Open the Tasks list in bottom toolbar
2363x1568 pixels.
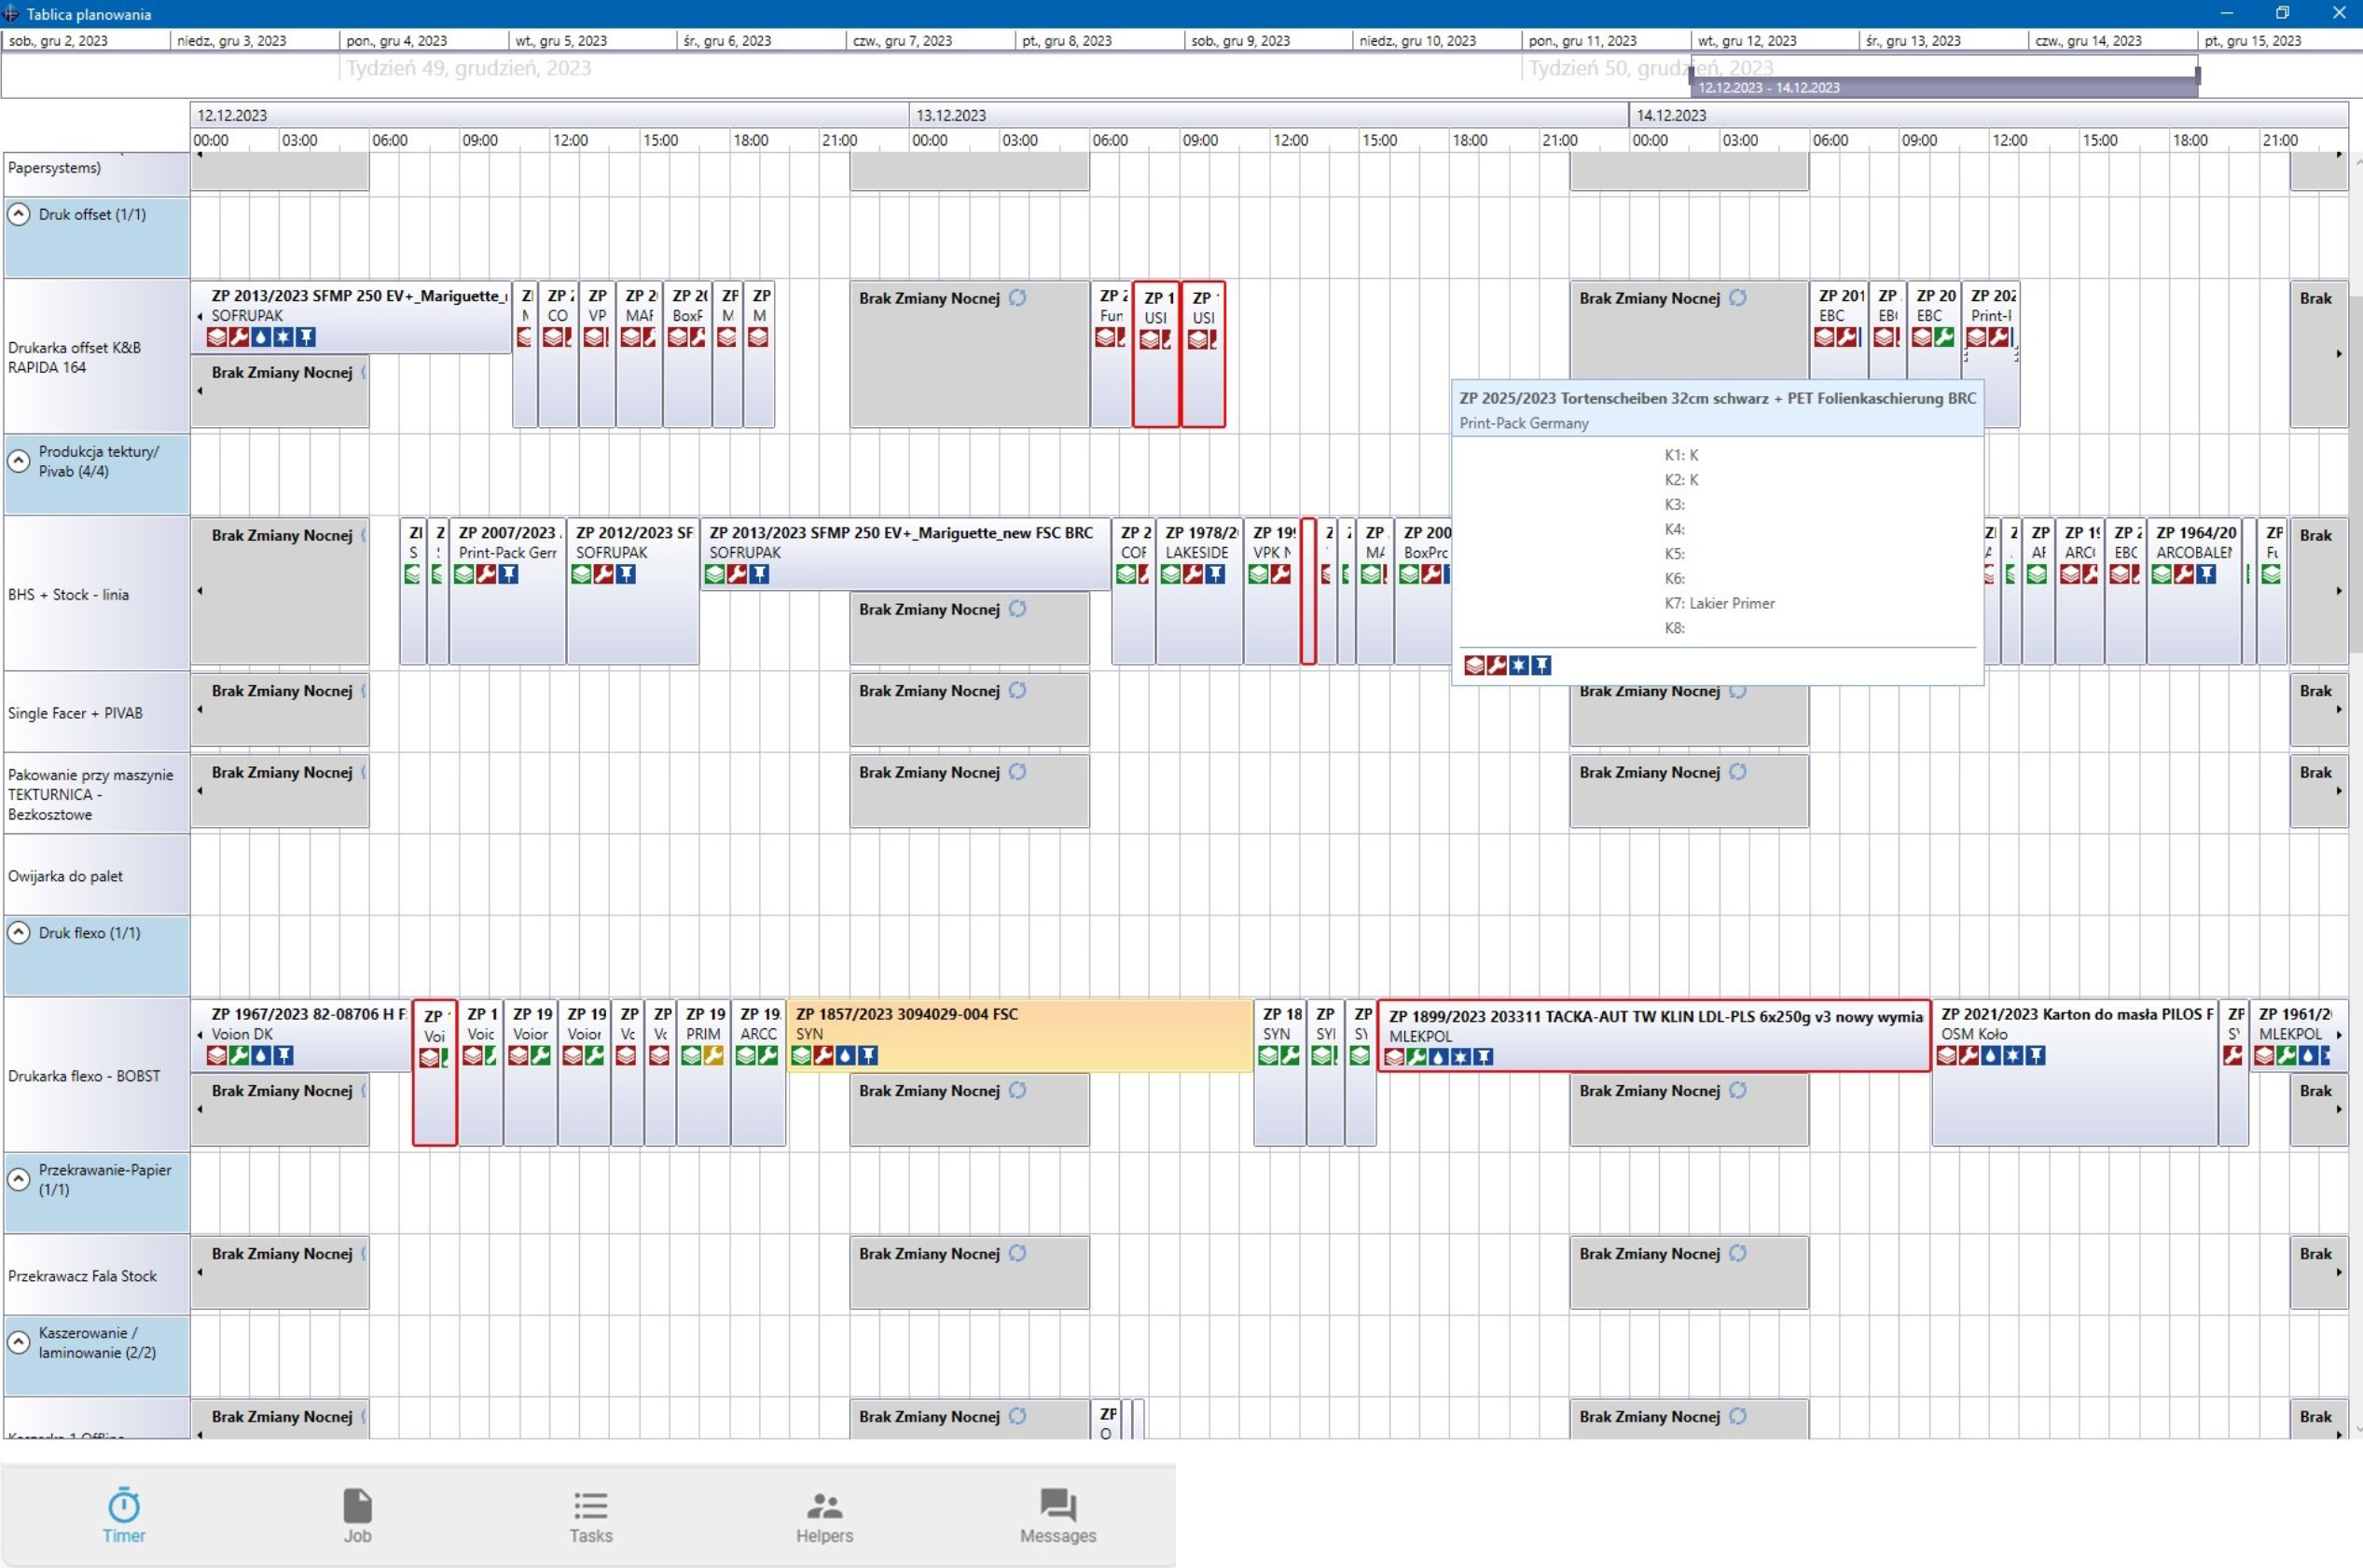[x=590, y=1513]
